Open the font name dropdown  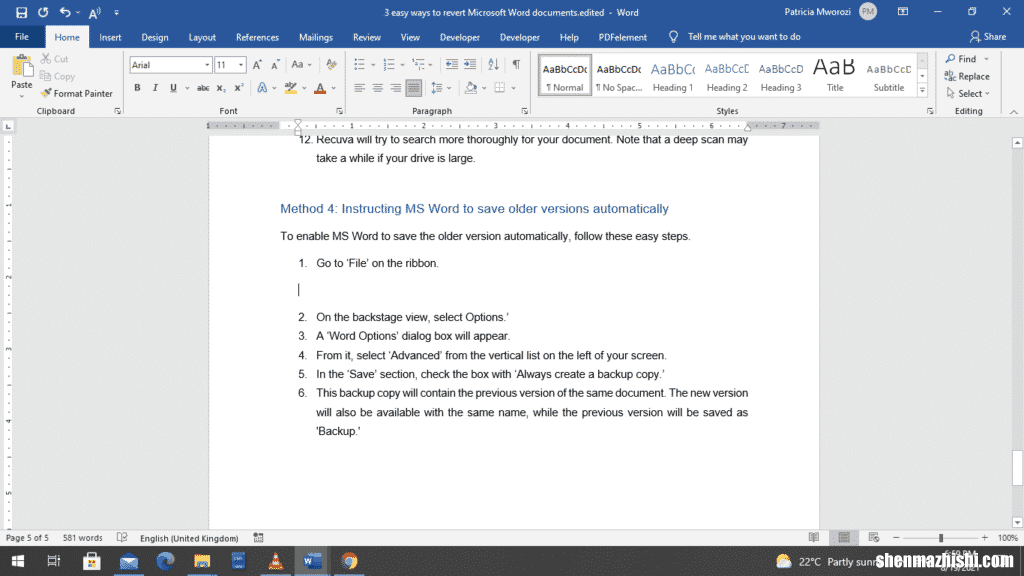click(207, 65)
